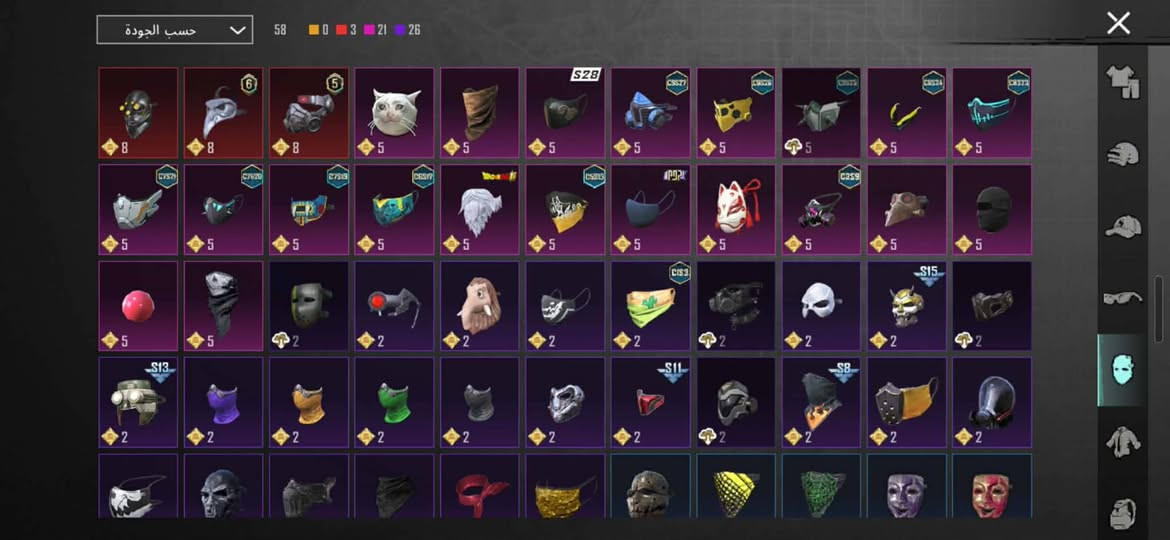Viewport: 1170px width, 540px height.
Task: Open the outfit sets category icon
Action: 1121,82
